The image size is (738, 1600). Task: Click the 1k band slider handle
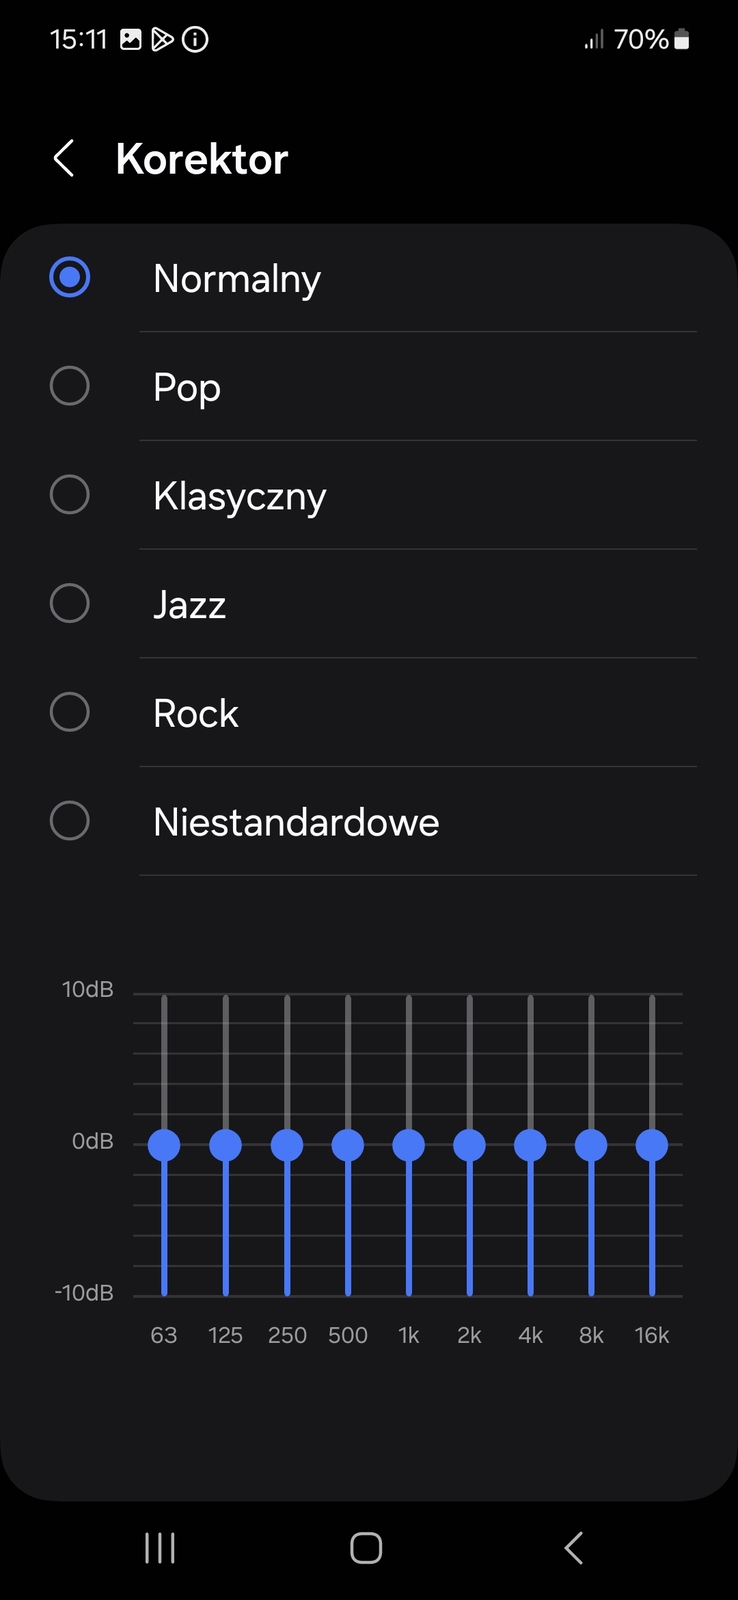pos(409,1145)
